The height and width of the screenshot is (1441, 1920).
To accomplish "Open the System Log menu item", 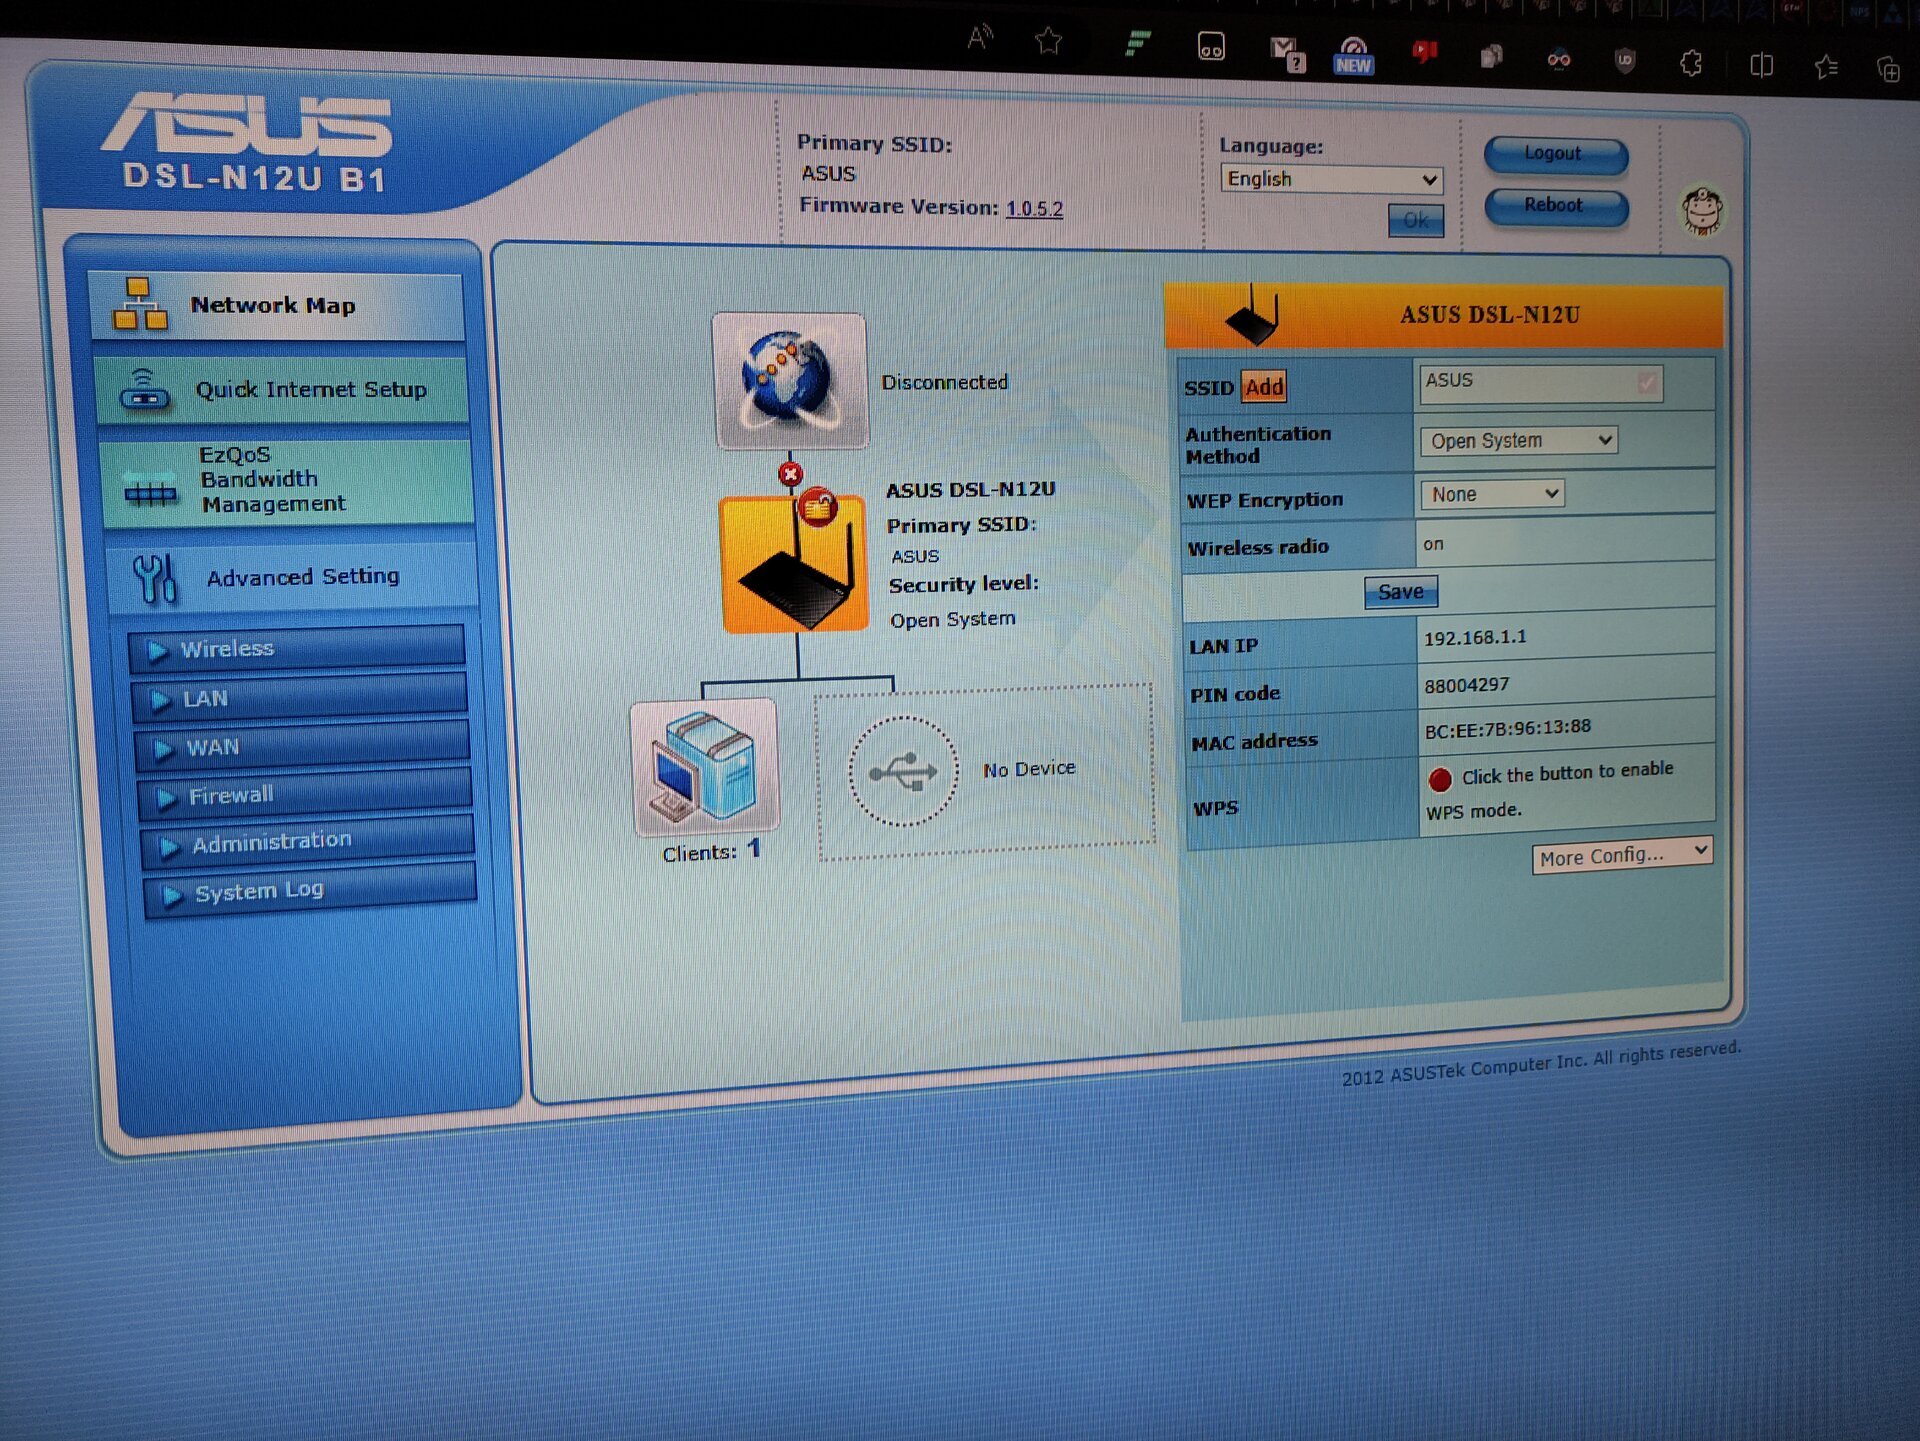I will pos(310,889).
